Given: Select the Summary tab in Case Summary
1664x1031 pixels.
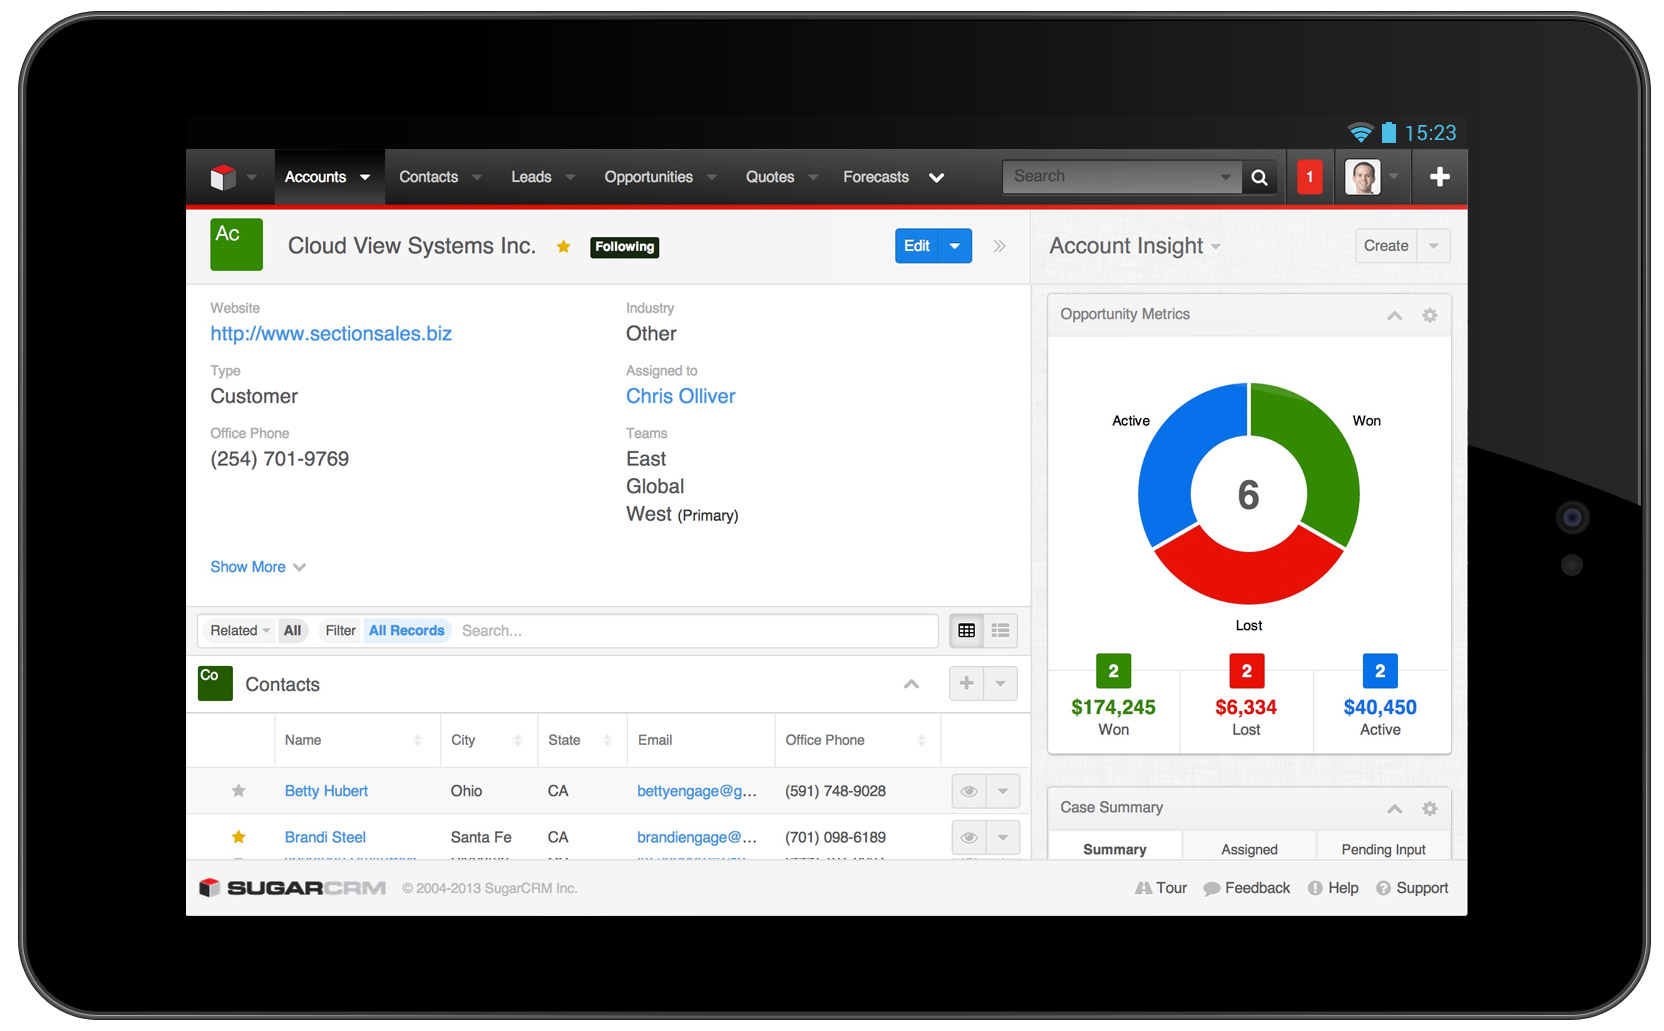Looking at the screenshot, I should [x=1115, y=849].
